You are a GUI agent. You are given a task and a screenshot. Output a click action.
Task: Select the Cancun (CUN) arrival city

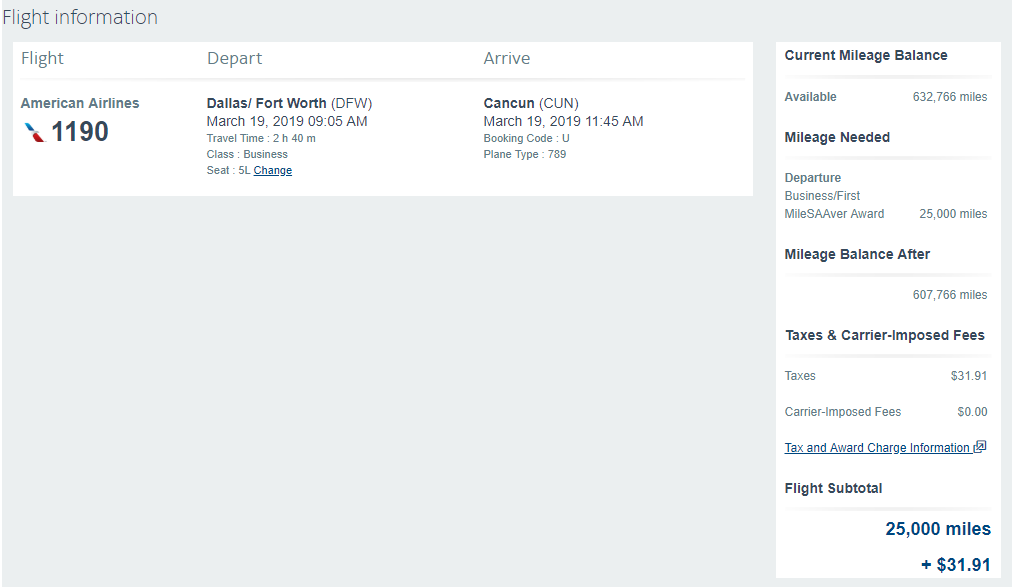pyautogui.click(x=530, y=103)
